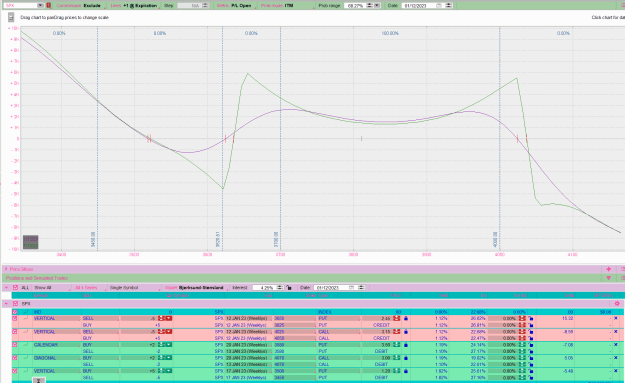
Task: Open the SPX group settings gear
Action: tap(617, 304)
